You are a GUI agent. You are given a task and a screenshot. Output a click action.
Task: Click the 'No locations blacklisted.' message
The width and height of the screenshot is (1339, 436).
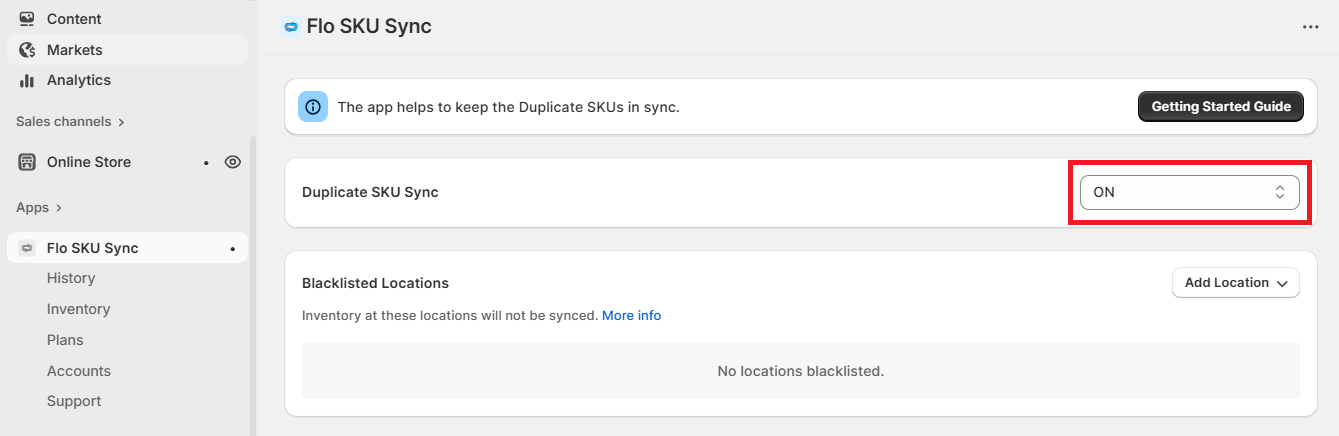(x=801, y=371)
